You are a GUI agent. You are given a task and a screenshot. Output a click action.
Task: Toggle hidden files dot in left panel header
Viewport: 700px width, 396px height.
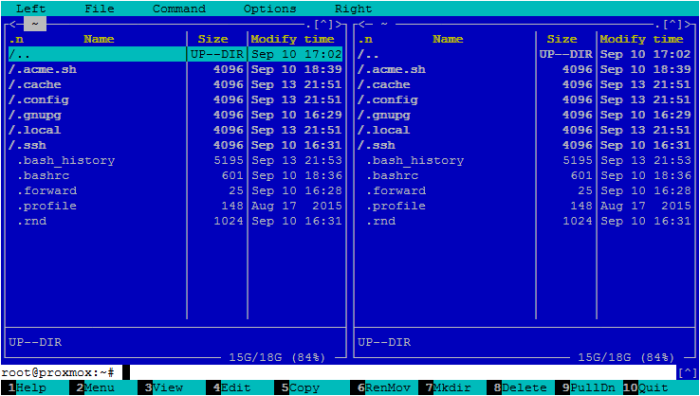(x=308, y=25)
